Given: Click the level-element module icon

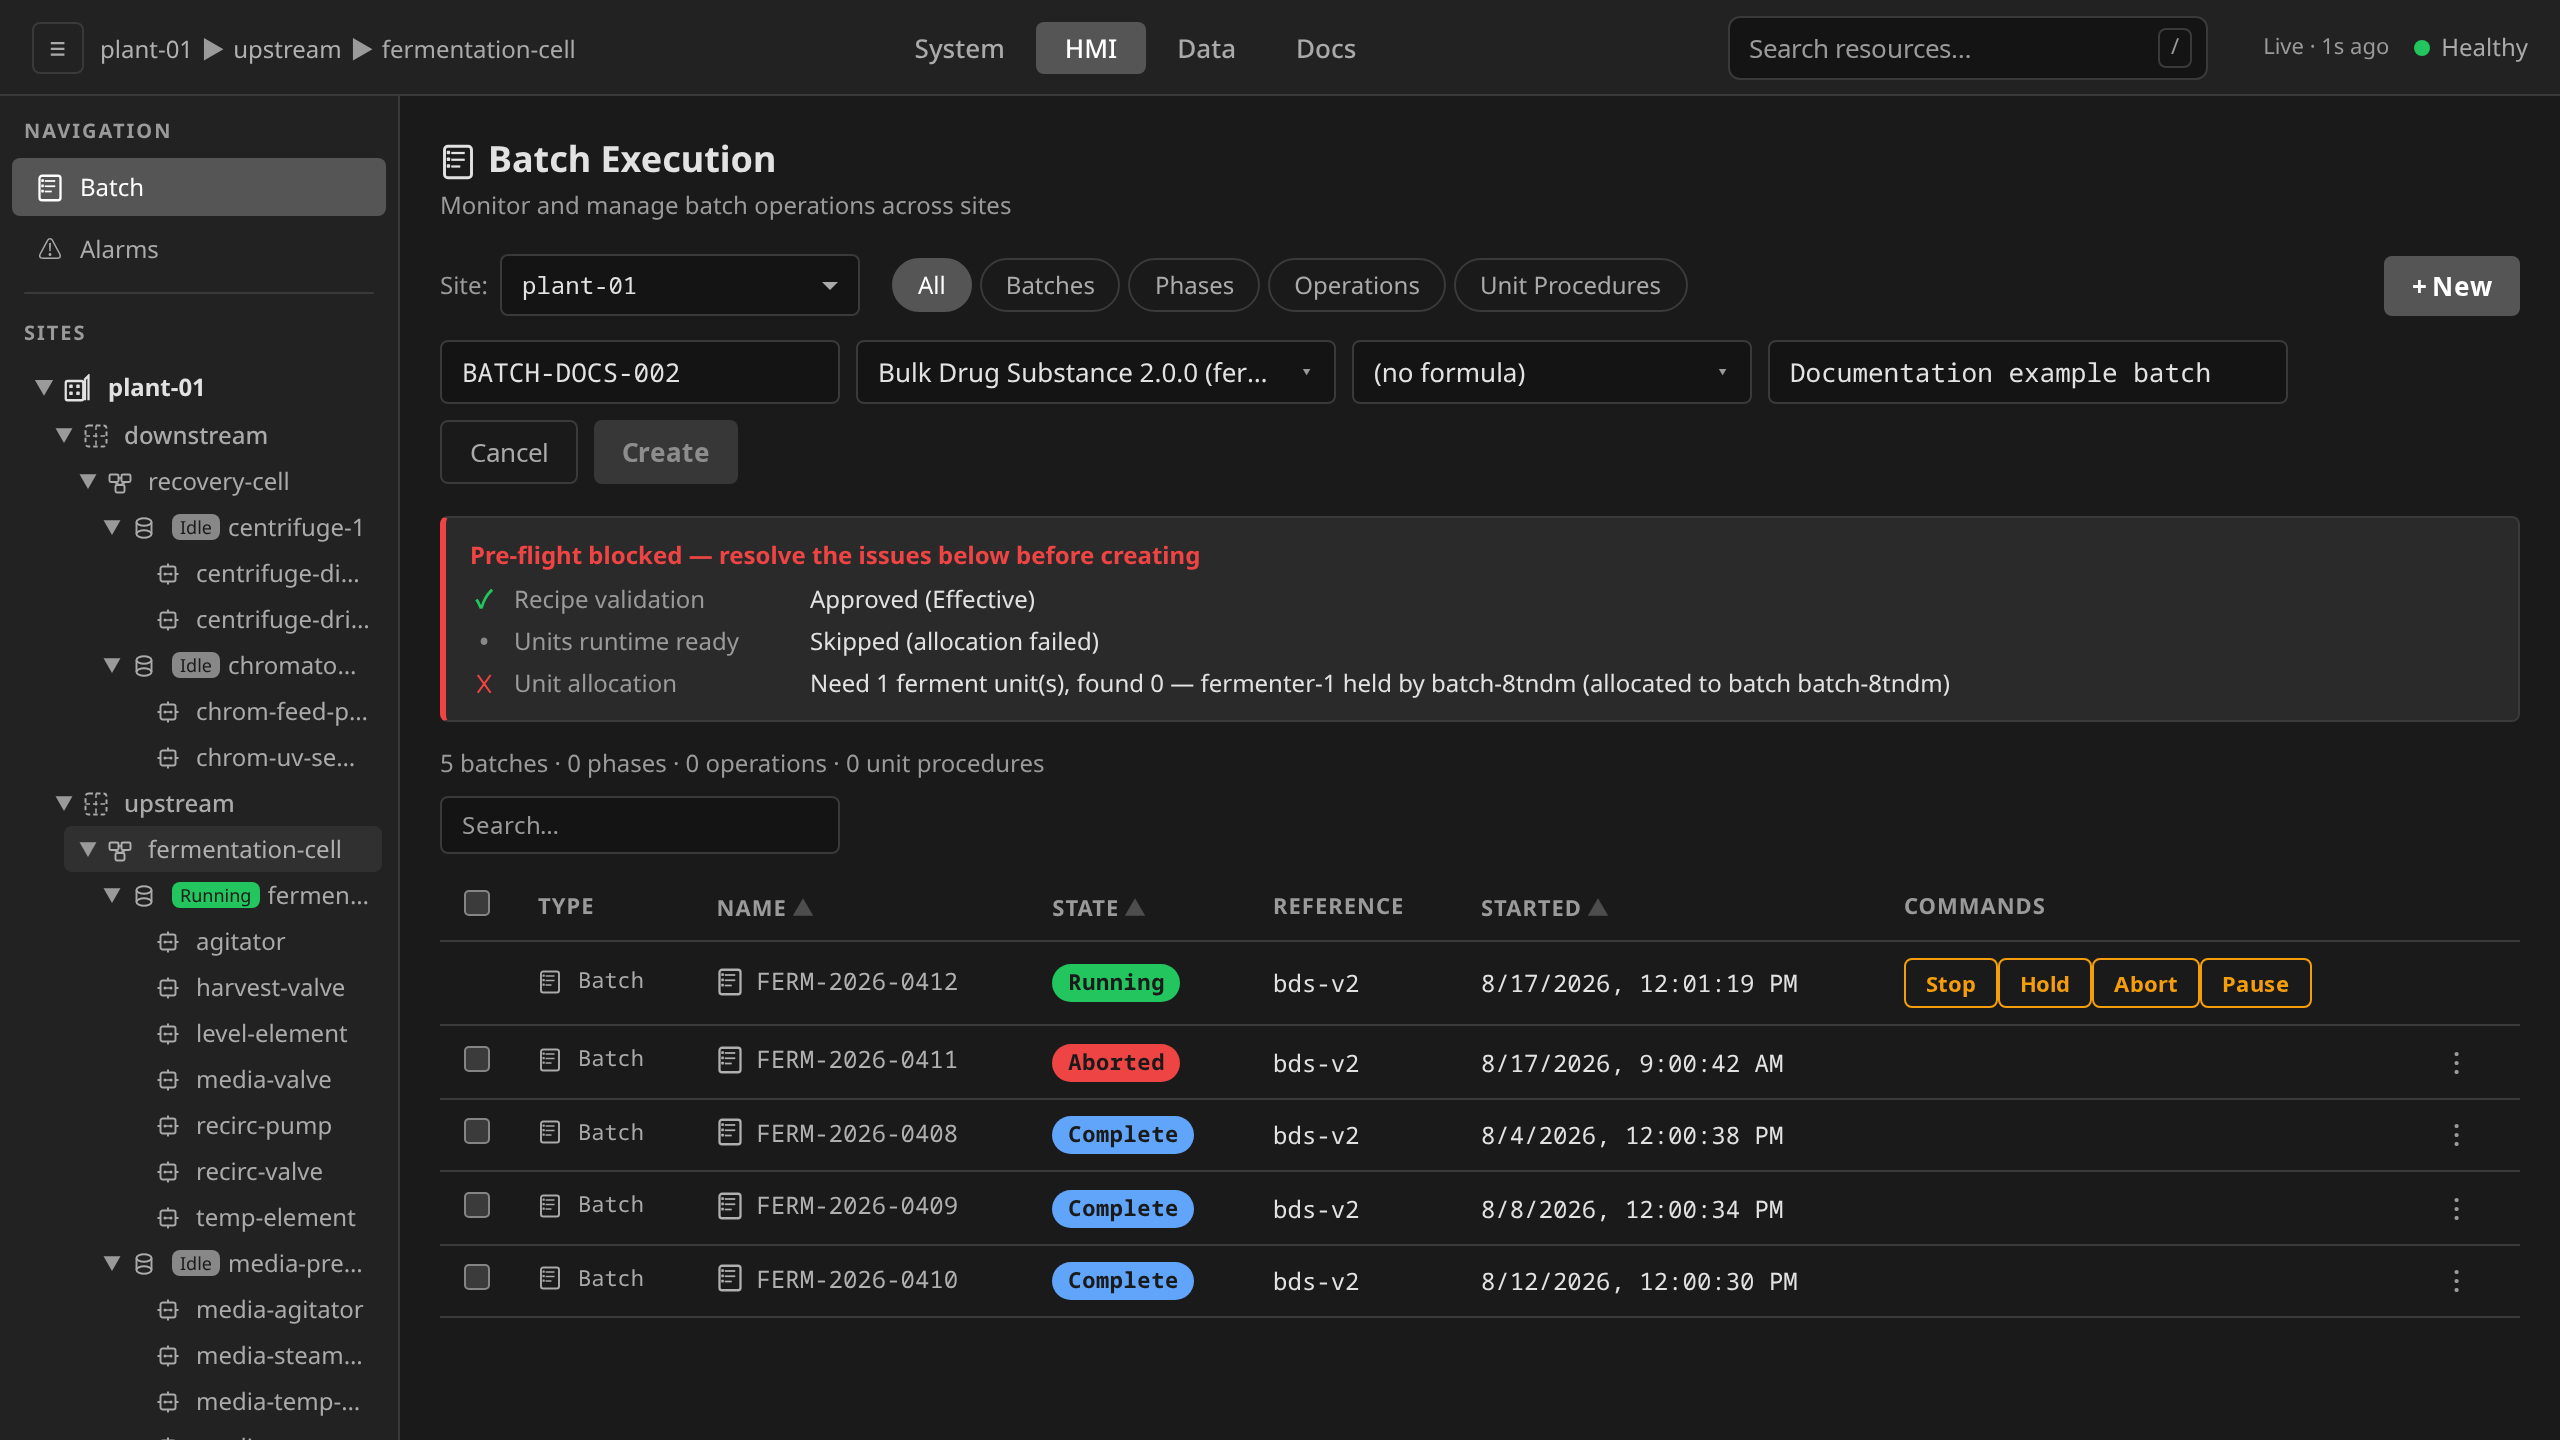Looking at the screenshot, I should click(168, 1034).
